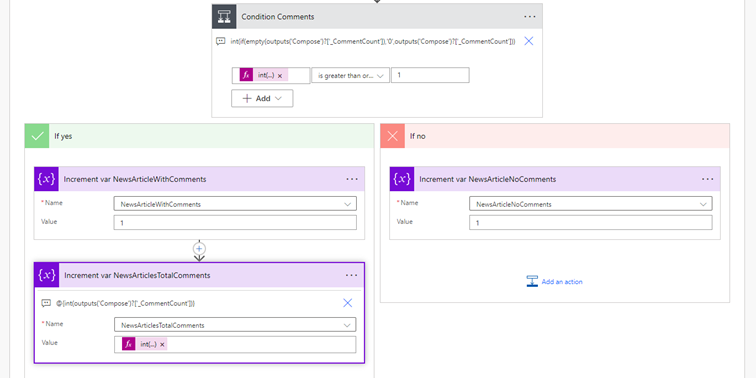
Task: Click the Increment var NewsArticleNoComments title
Action: (487, 179)
